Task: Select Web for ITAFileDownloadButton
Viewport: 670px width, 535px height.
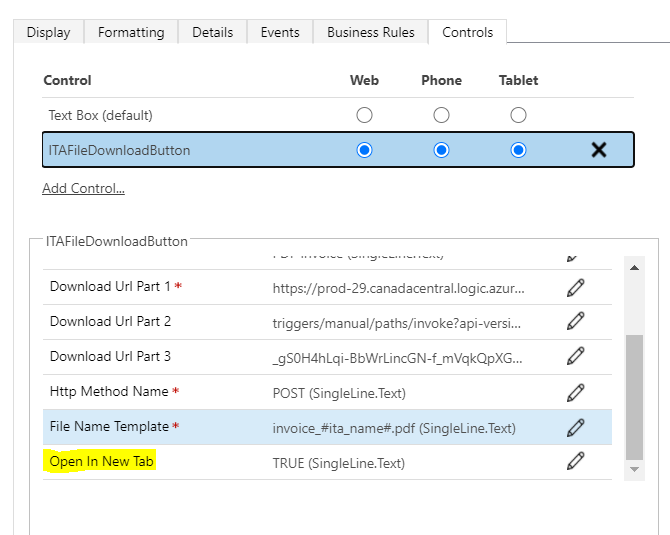Action: [364, 150]
